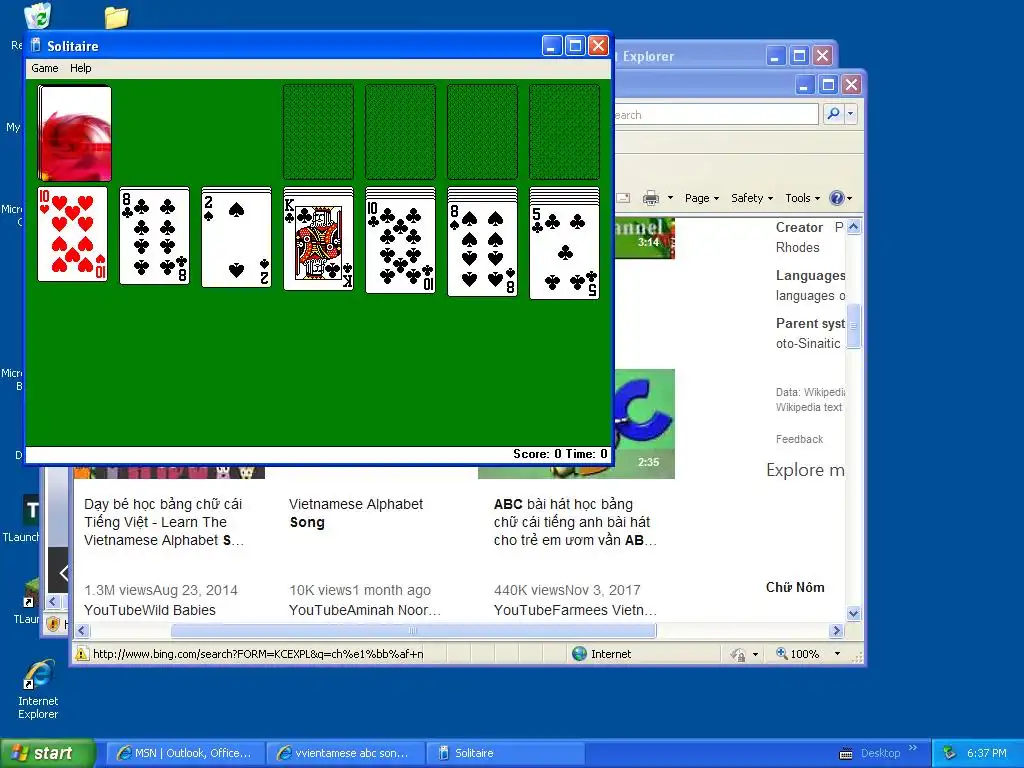Click the Desktop toolbar in taskbar
The image size is (1024, 768).
click(880, 753)
